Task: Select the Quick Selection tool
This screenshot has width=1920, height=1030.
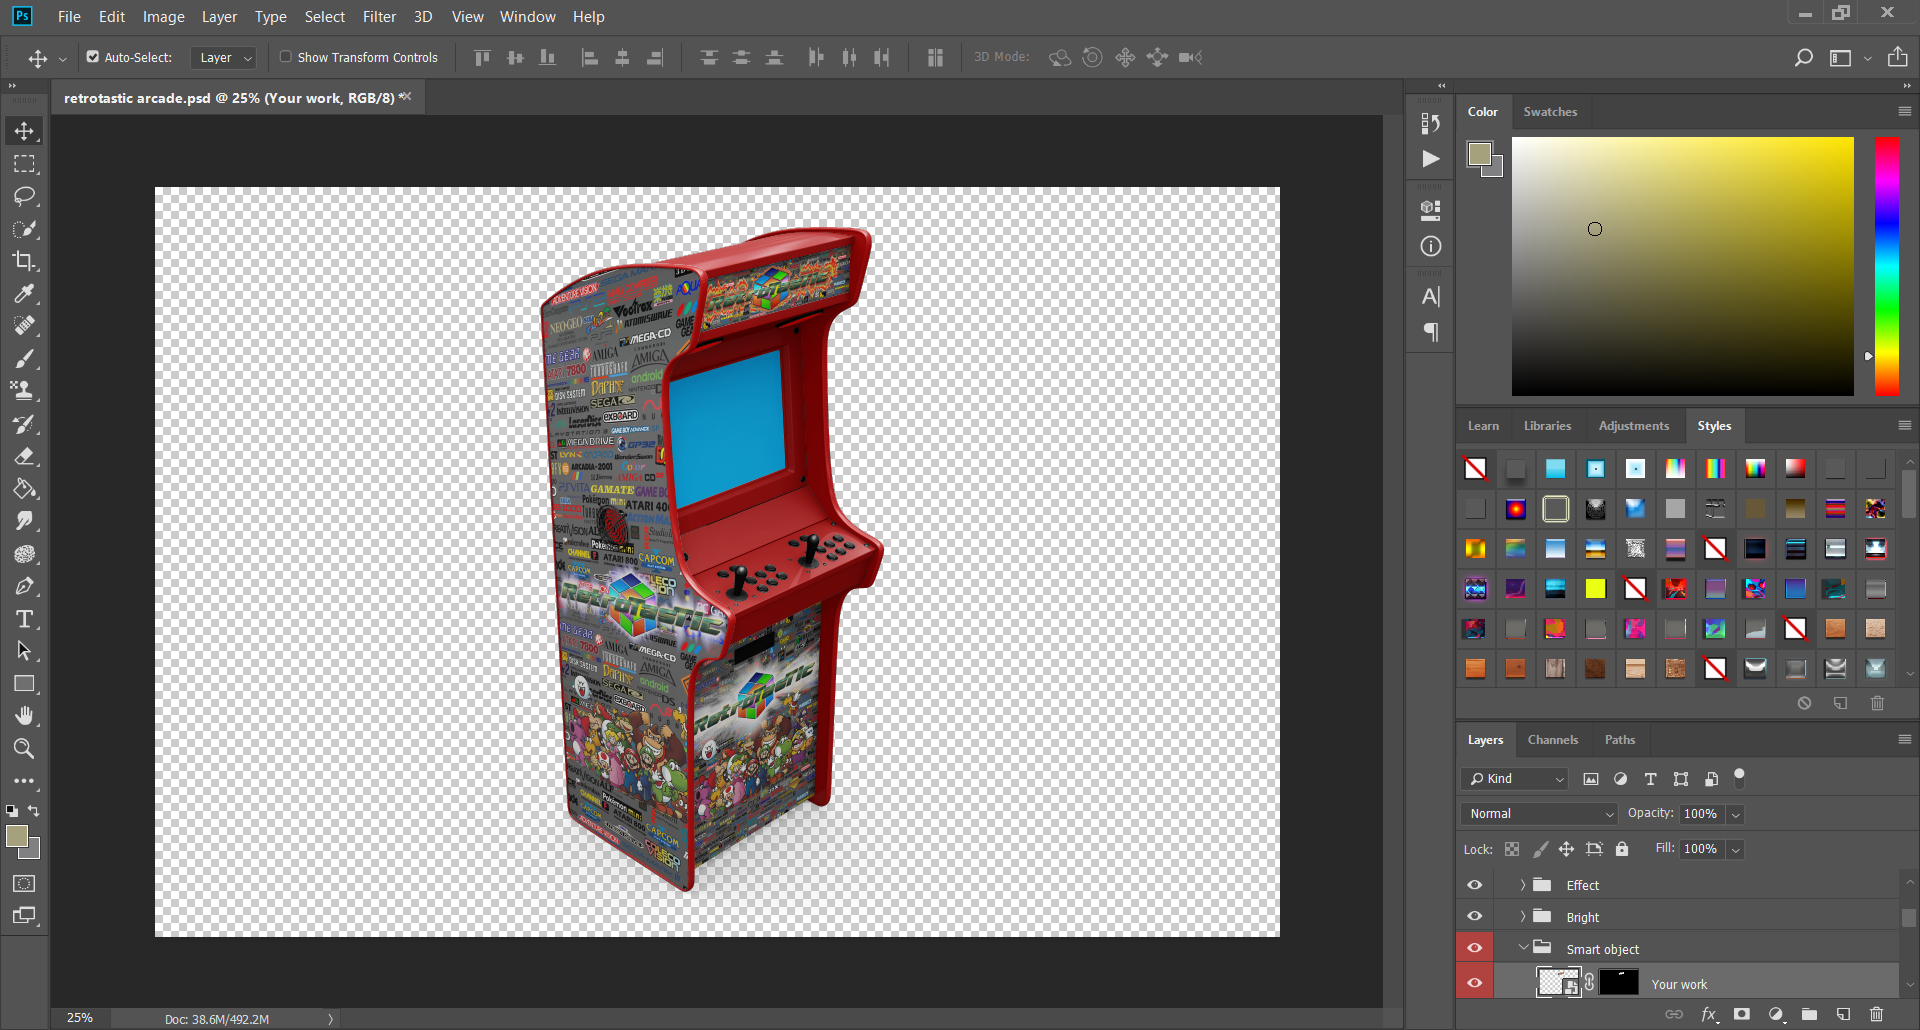Action: [24, 229]
